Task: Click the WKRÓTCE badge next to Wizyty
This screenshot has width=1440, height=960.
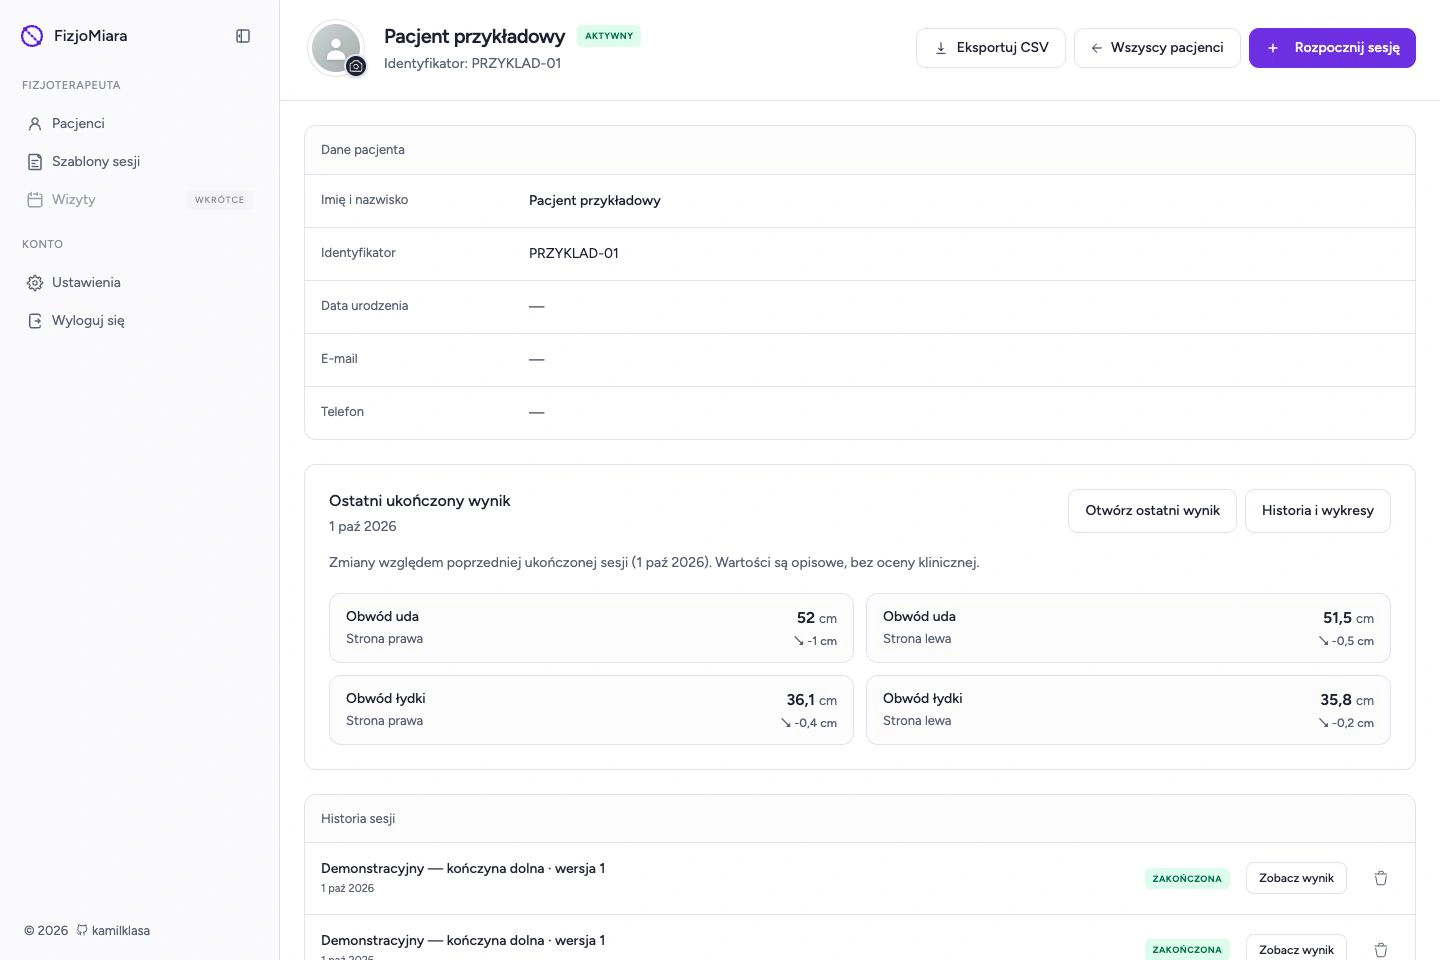Action: 219,200
